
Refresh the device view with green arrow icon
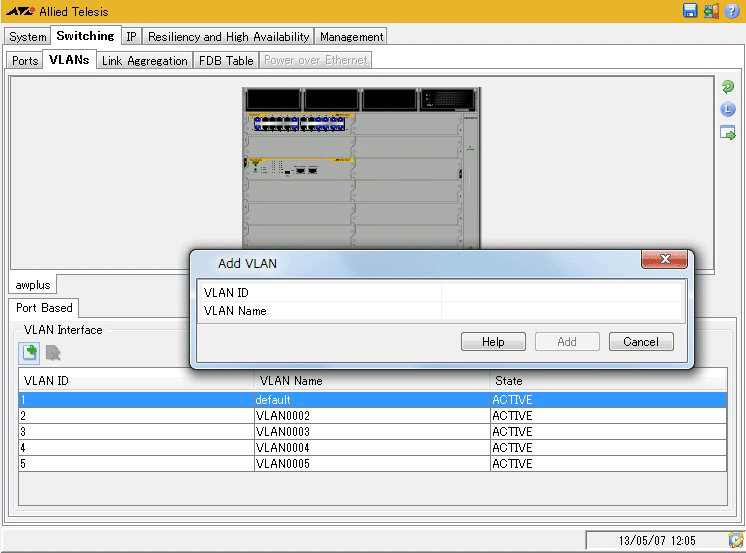(728, 88)
